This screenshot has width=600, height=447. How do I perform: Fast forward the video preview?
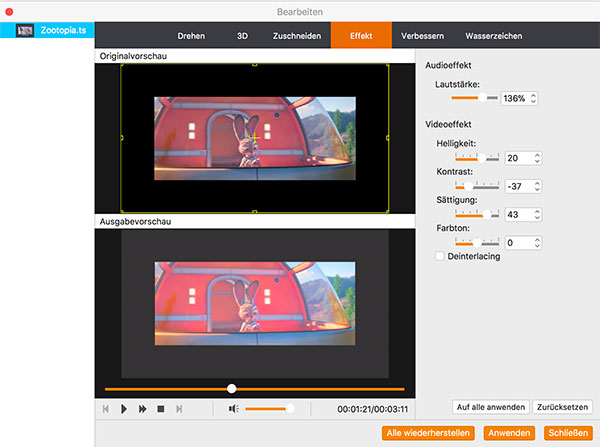coord(142,409)
